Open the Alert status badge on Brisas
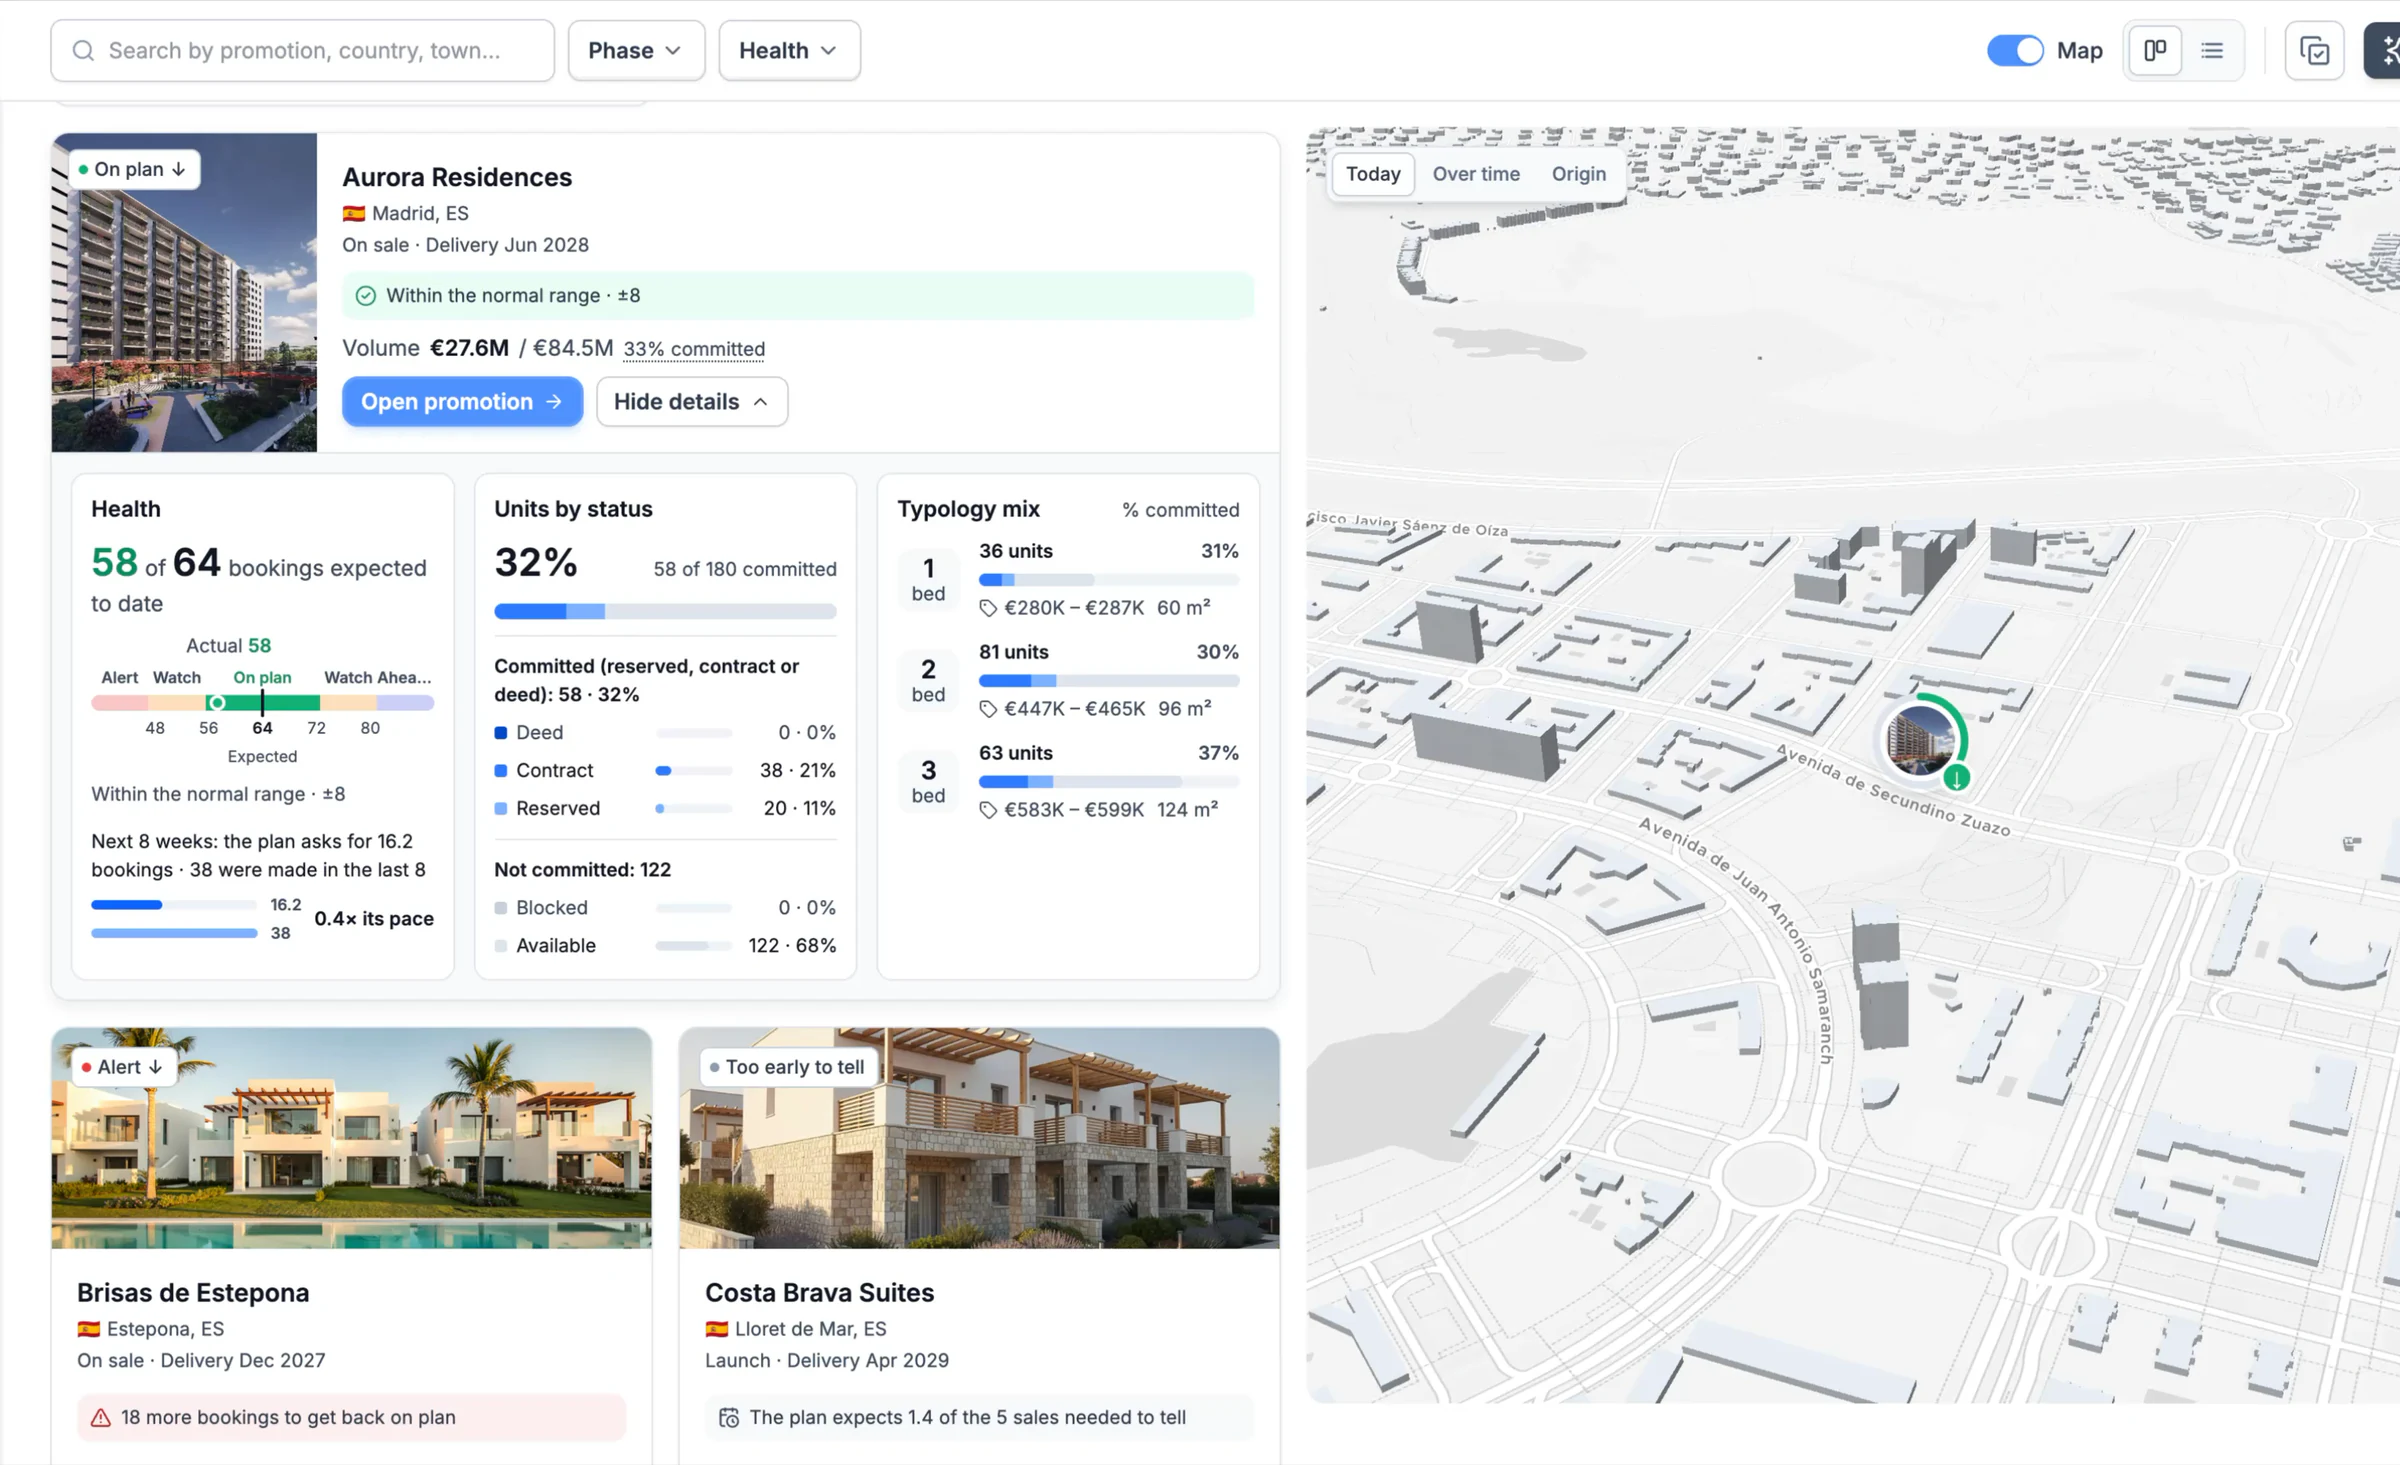Viewport: 2400px width, 1465px height. pos(124,1067)
